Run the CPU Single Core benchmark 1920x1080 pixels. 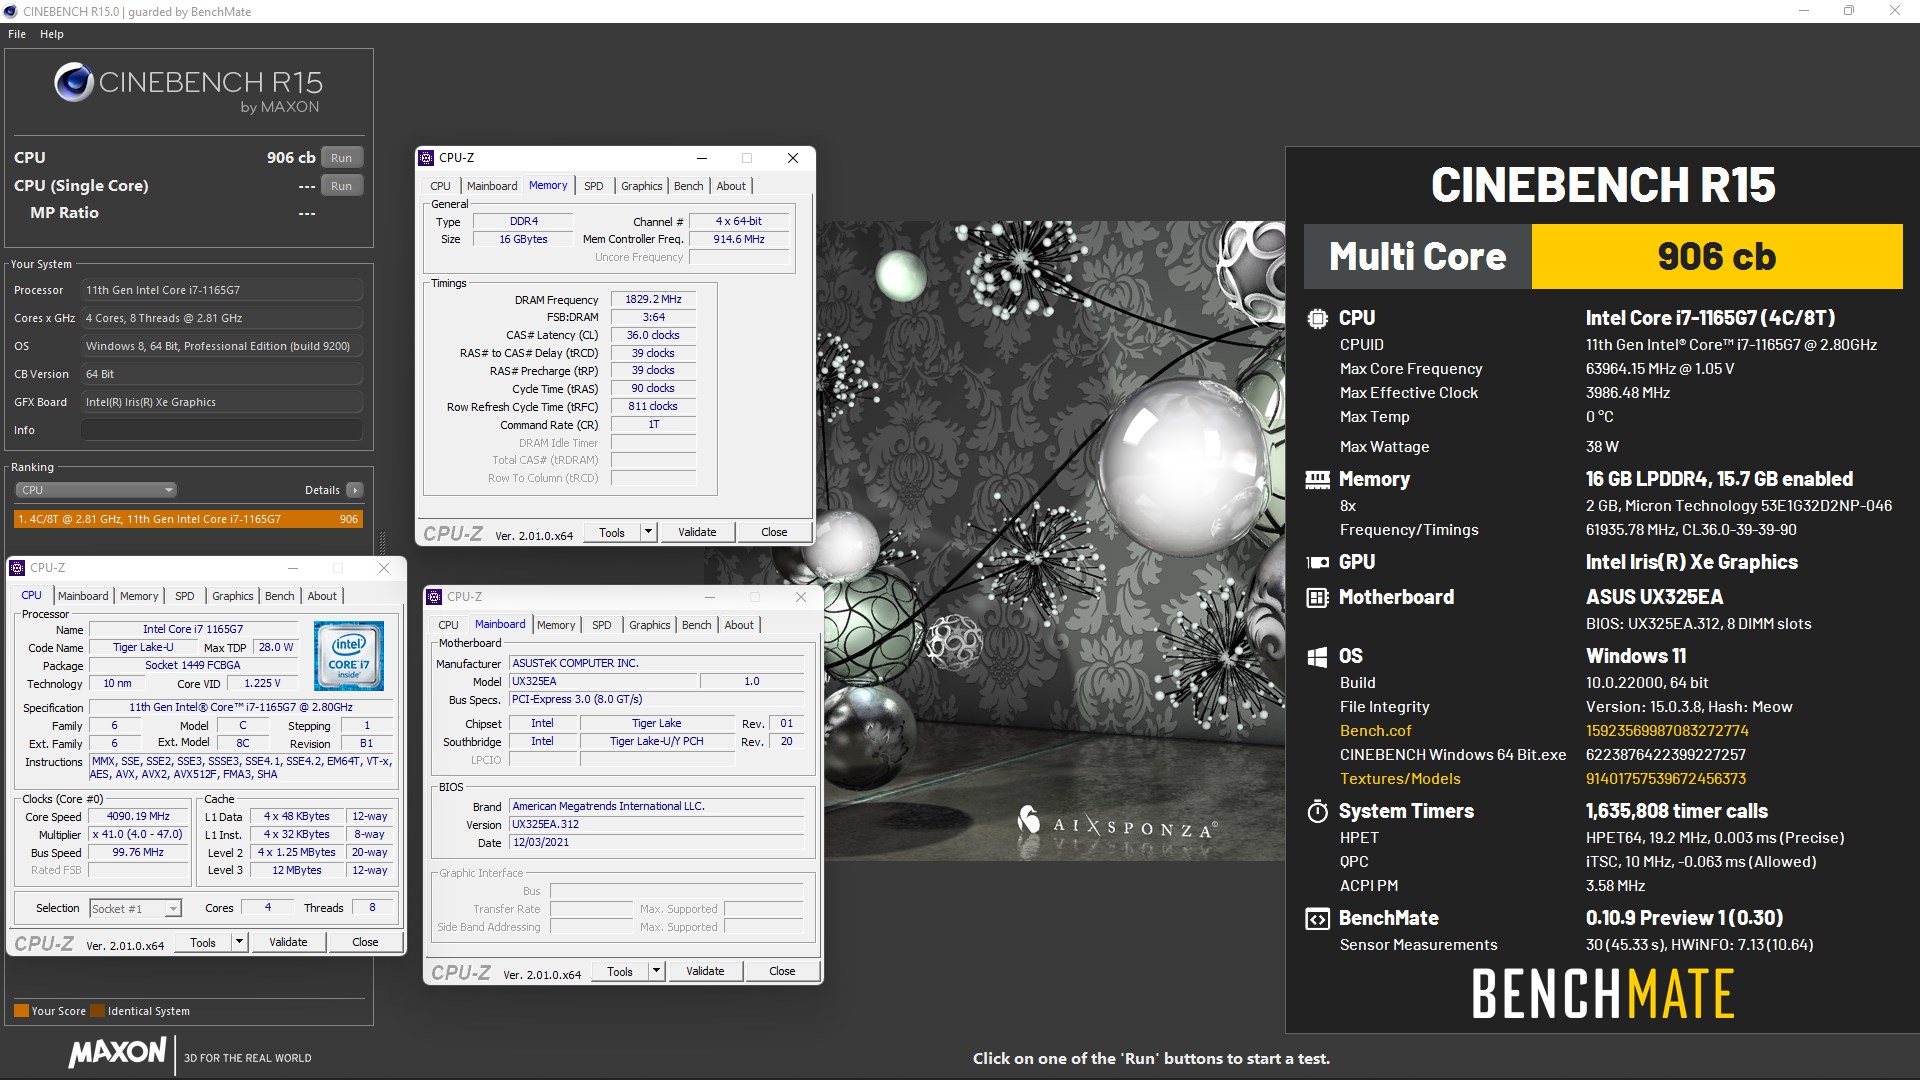342,186
